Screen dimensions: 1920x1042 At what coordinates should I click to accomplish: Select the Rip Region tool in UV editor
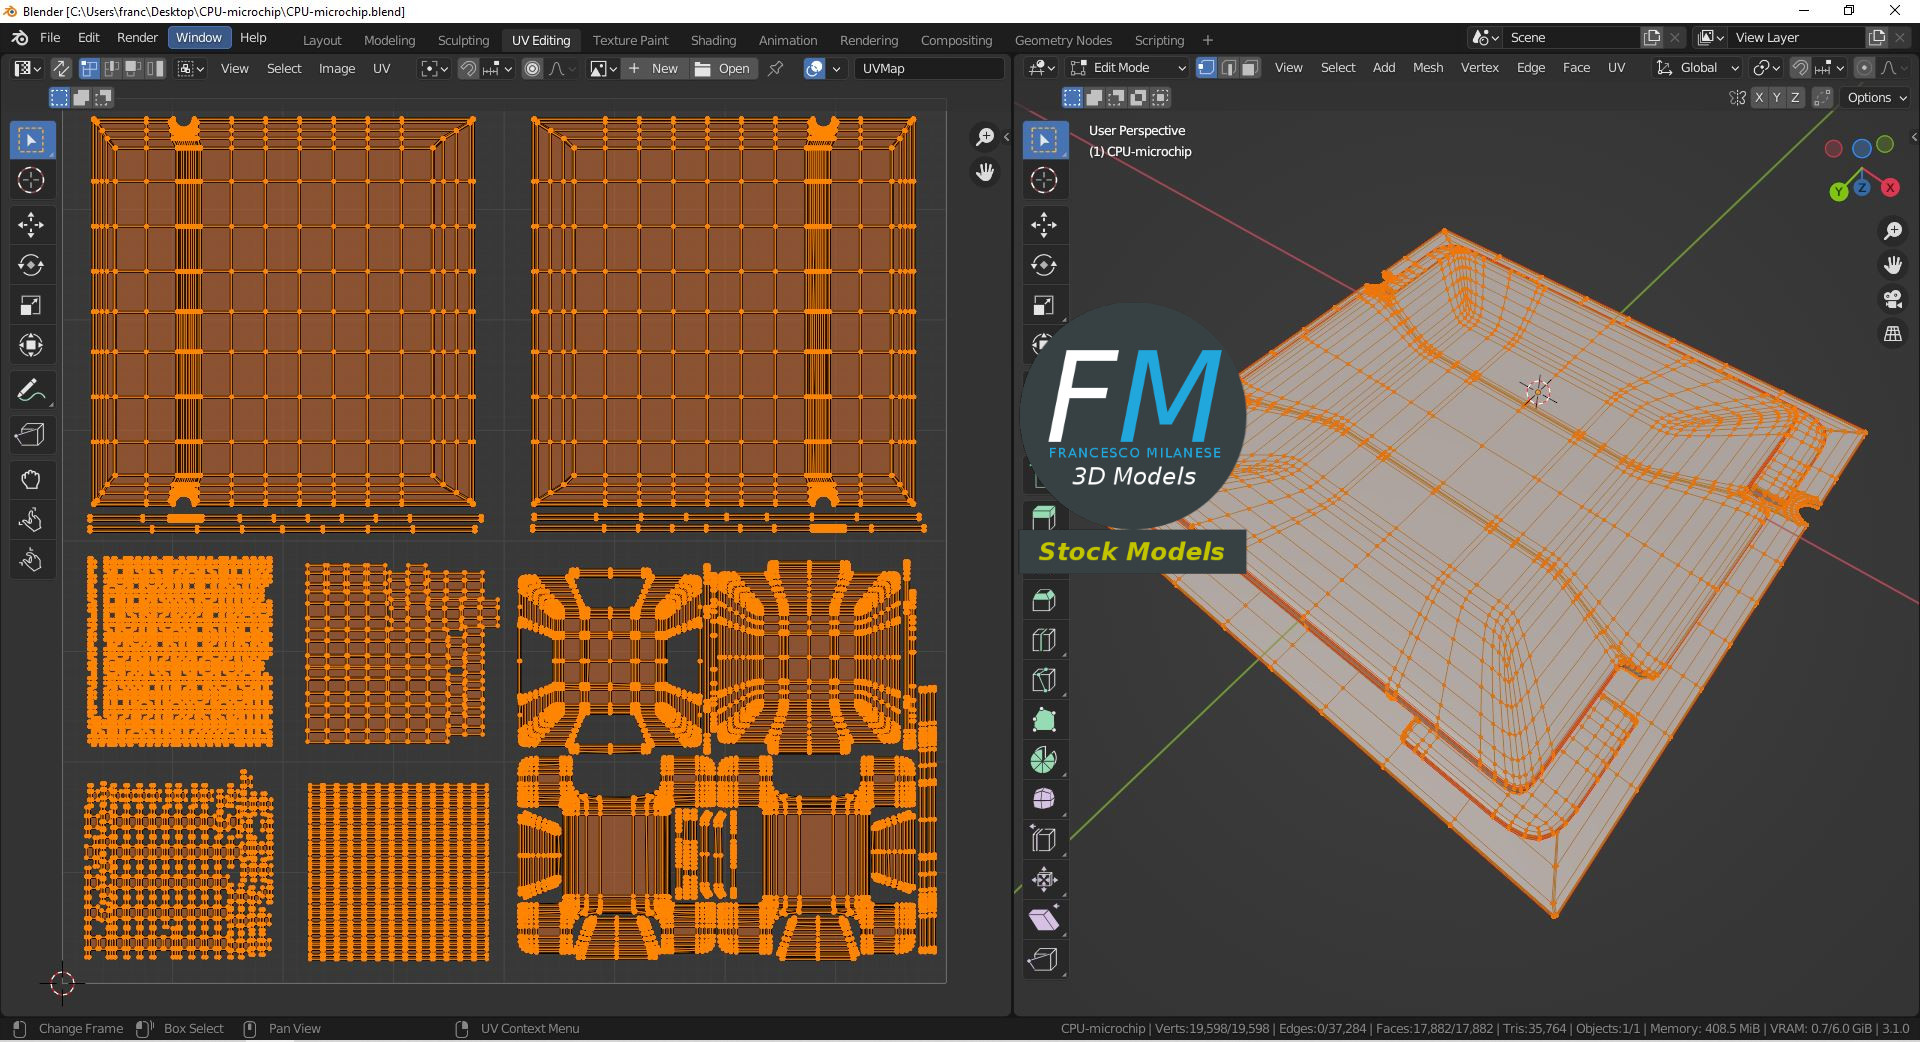click(x=31, y=435)
